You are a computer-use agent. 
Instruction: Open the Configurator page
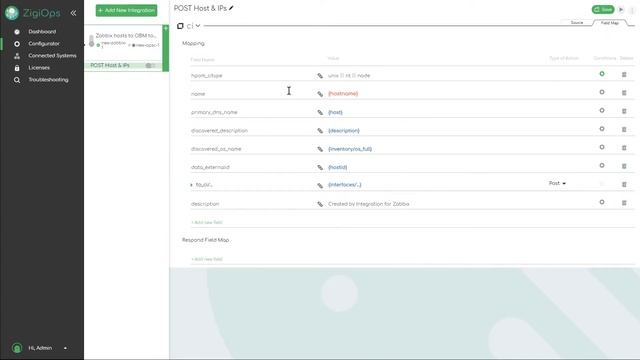click(44, 43)
